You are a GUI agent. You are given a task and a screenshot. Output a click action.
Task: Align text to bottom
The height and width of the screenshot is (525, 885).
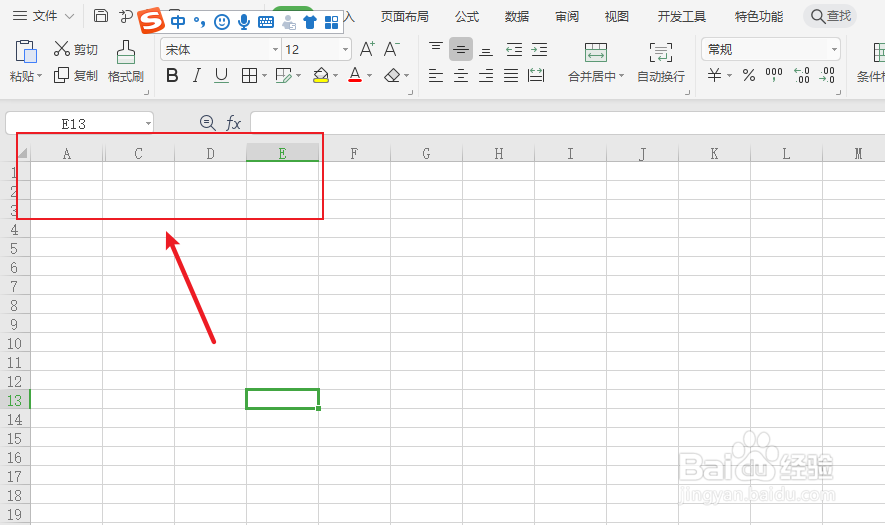pyautogui.click(x=485, y=51)
